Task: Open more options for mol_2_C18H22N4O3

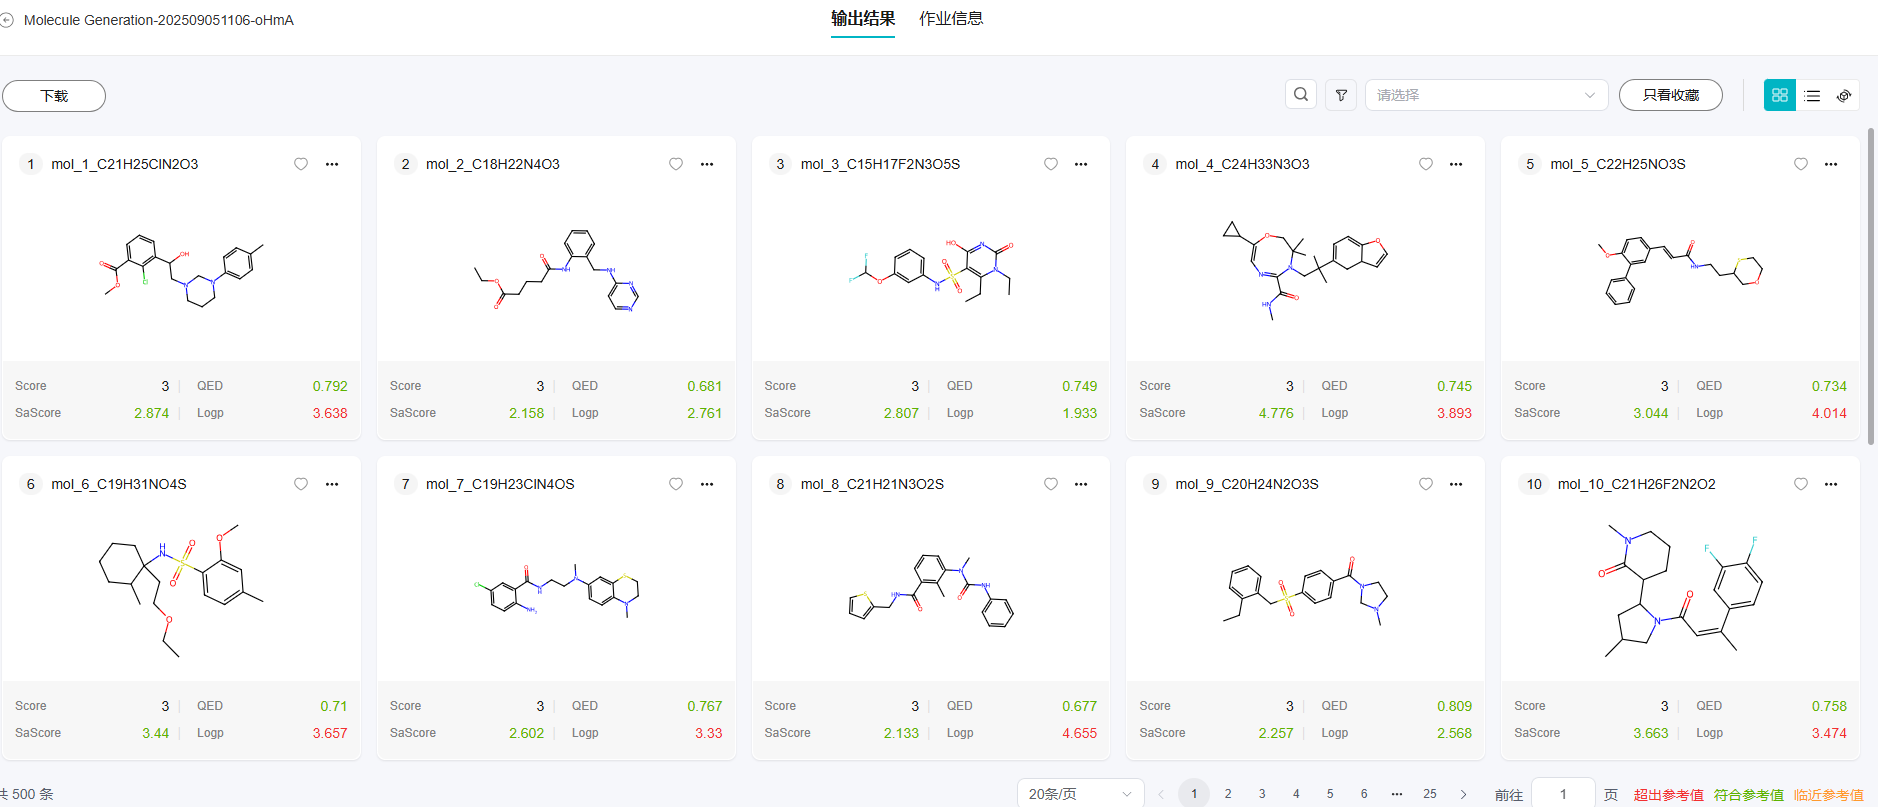Action: [x=707, y=164]
